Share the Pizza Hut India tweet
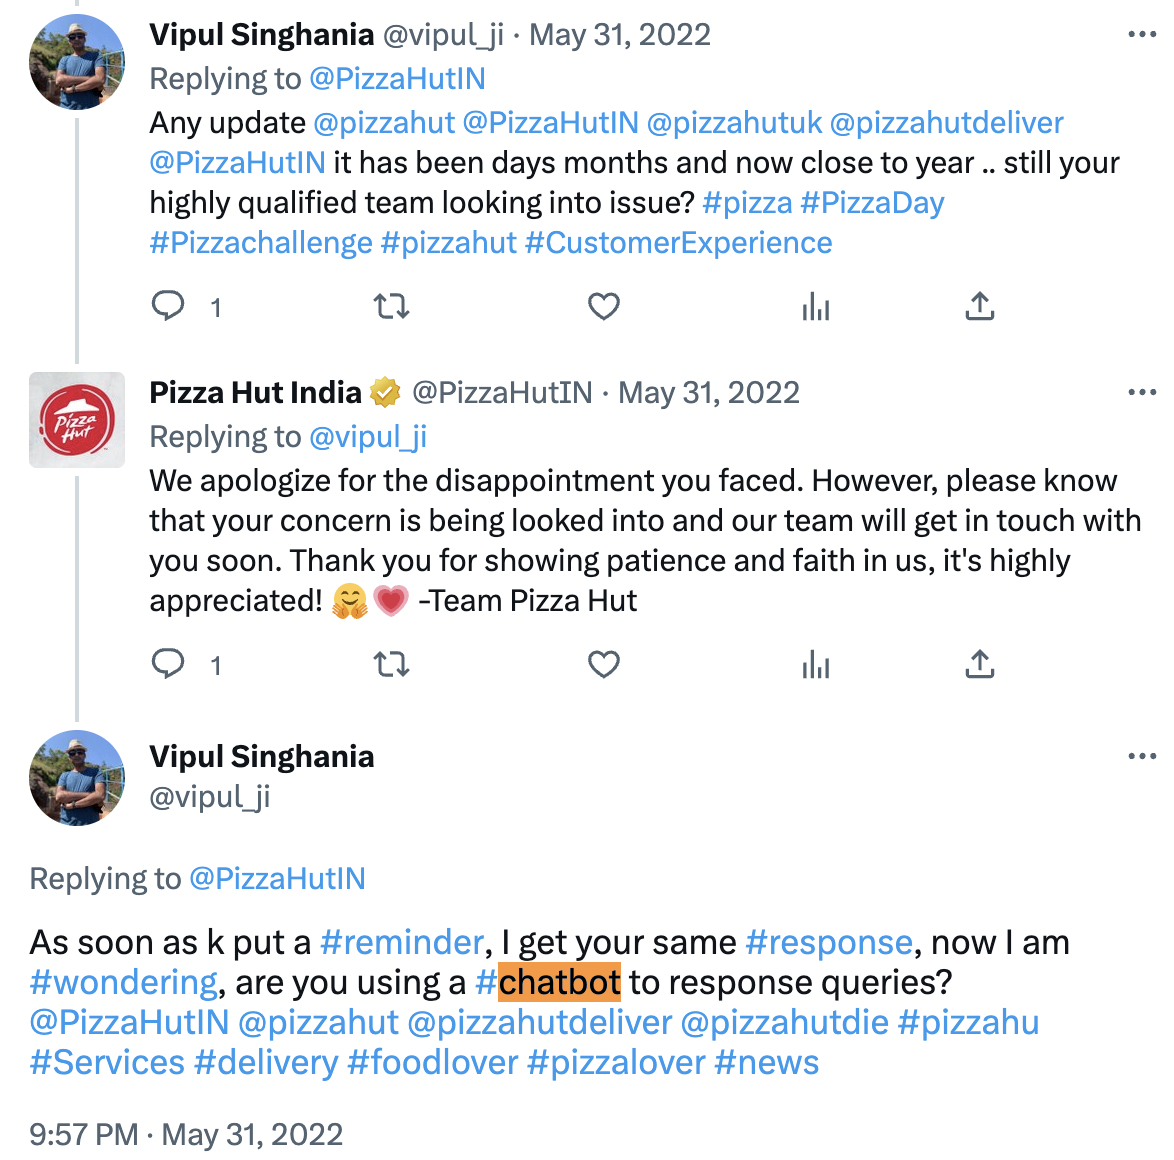This screenshot has height=1160, width=1174. 979,664
